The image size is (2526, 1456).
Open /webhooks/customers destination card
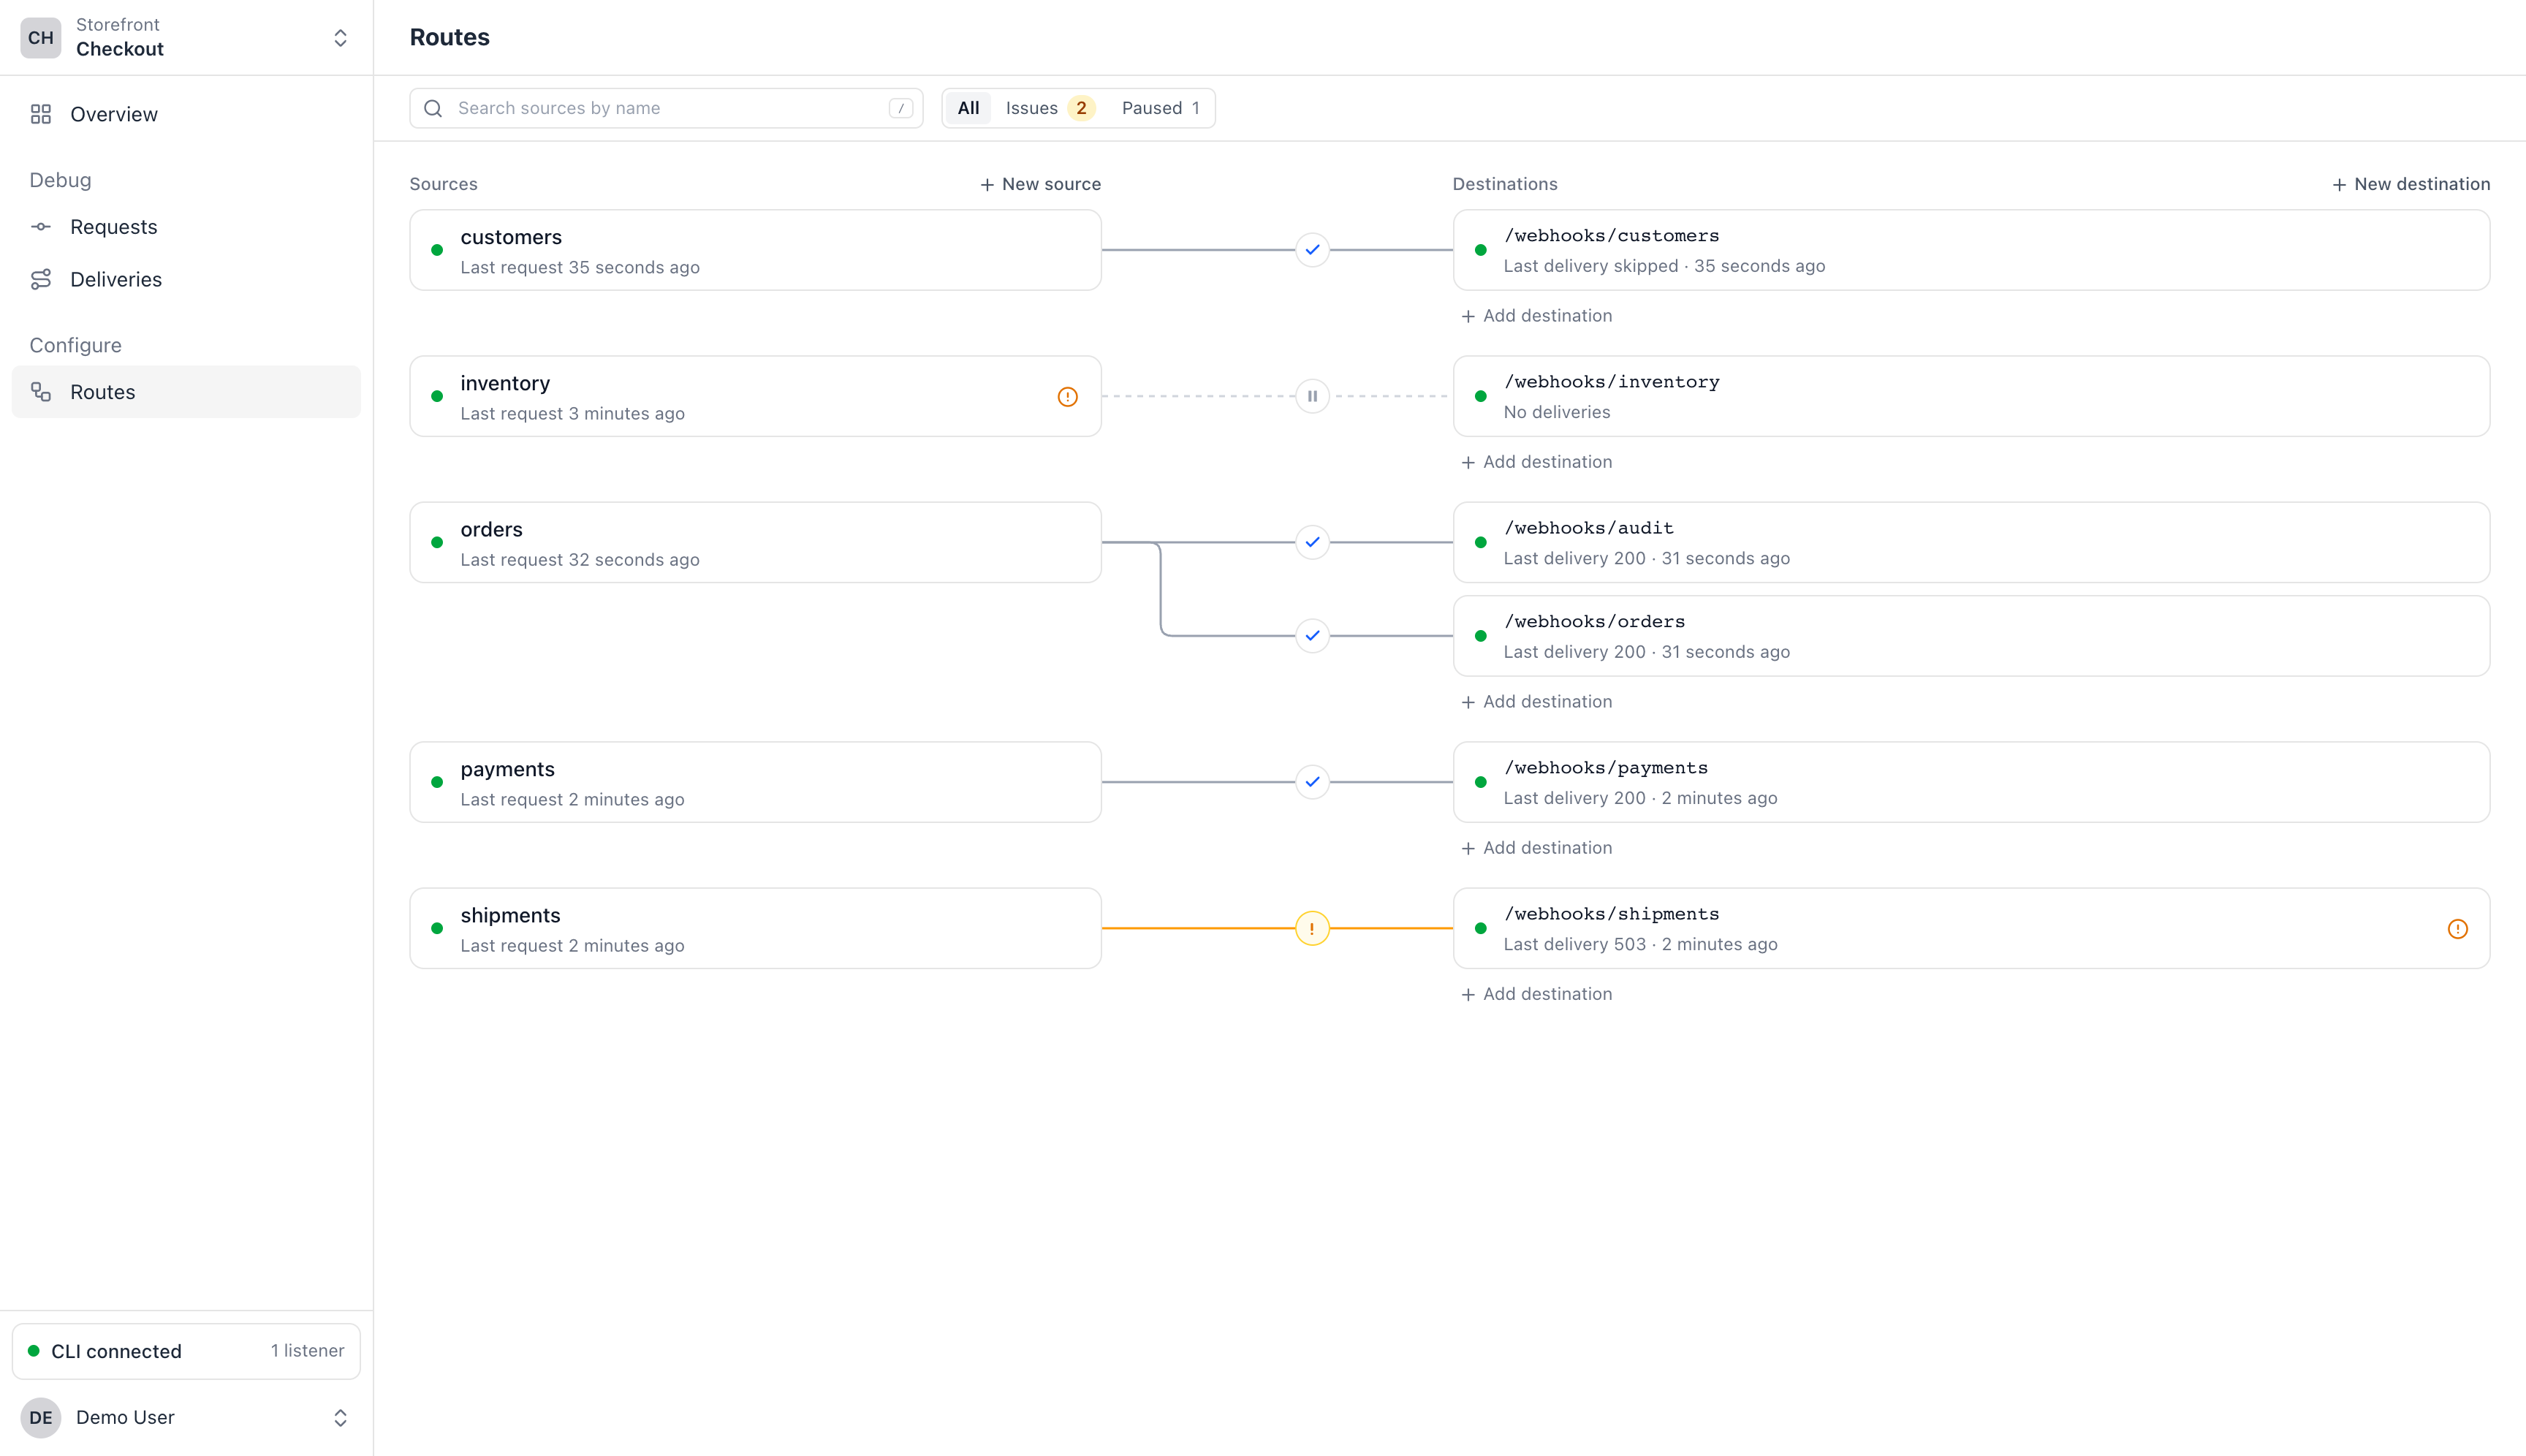coord(1971,250)
